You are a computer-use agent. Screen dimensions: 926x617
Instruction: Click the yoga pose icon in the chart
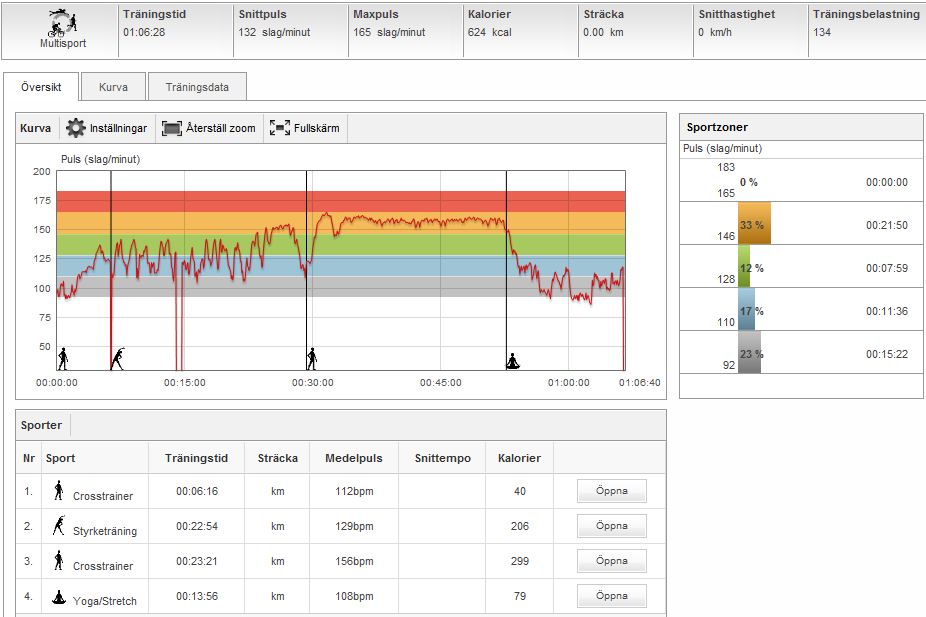(513, 360)
